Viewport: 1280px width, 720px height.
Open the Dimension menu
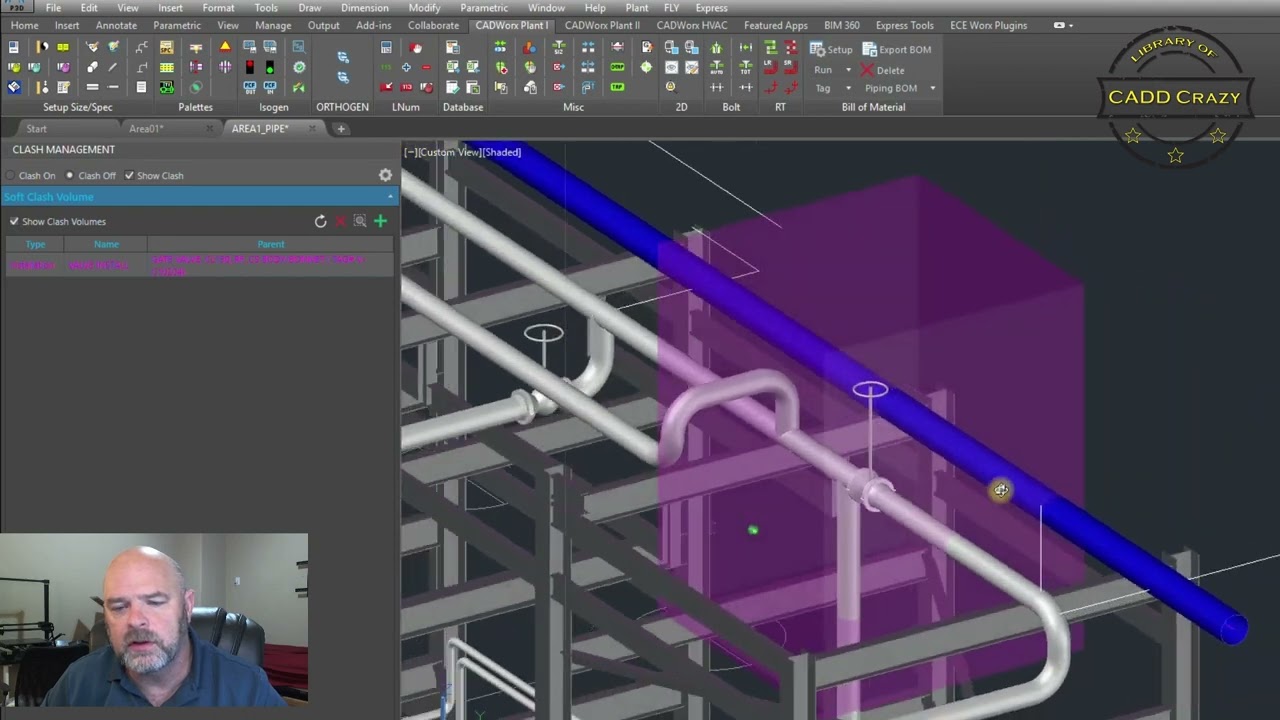point(364,7)
